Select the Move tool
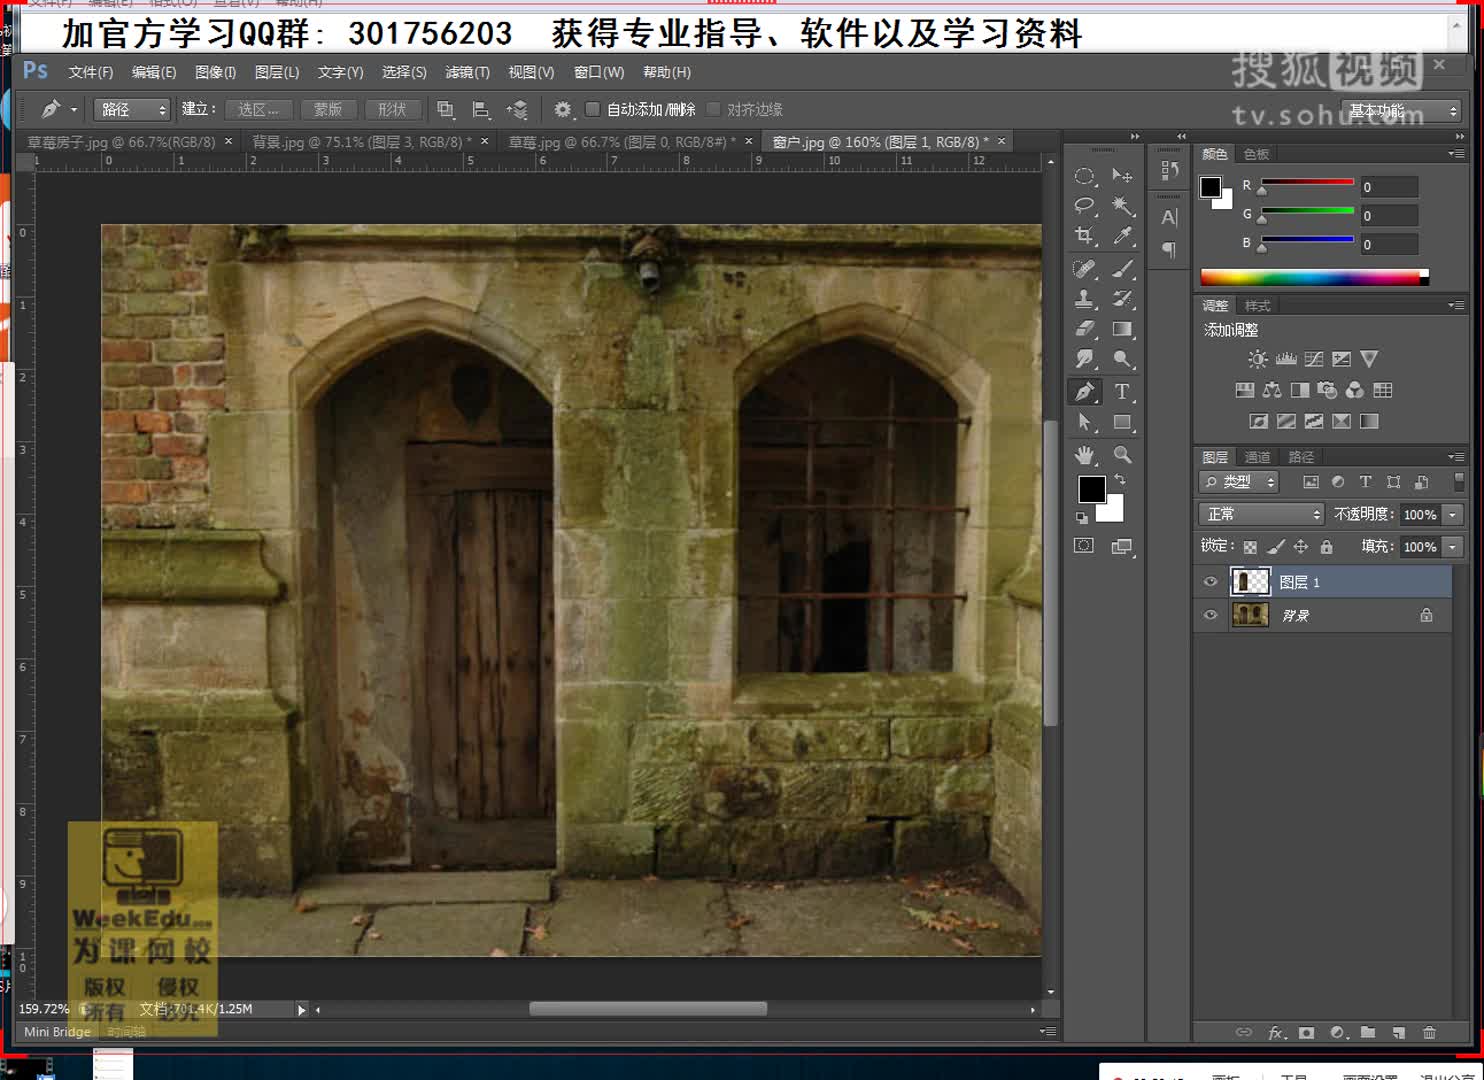The image size is (1484, 1080). click(1122, 176)
